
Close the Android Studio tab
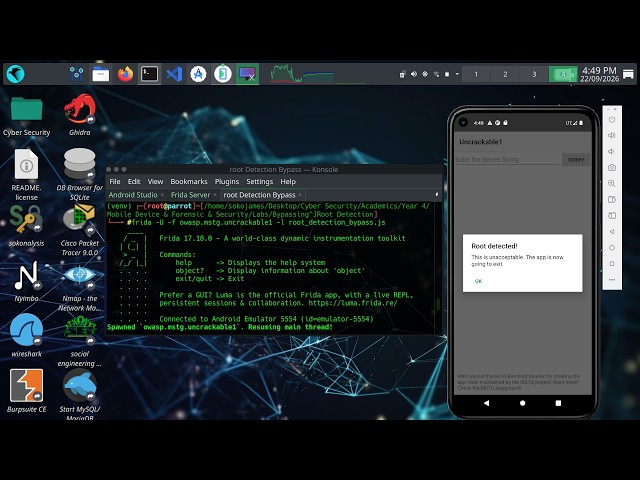point(162,195)
